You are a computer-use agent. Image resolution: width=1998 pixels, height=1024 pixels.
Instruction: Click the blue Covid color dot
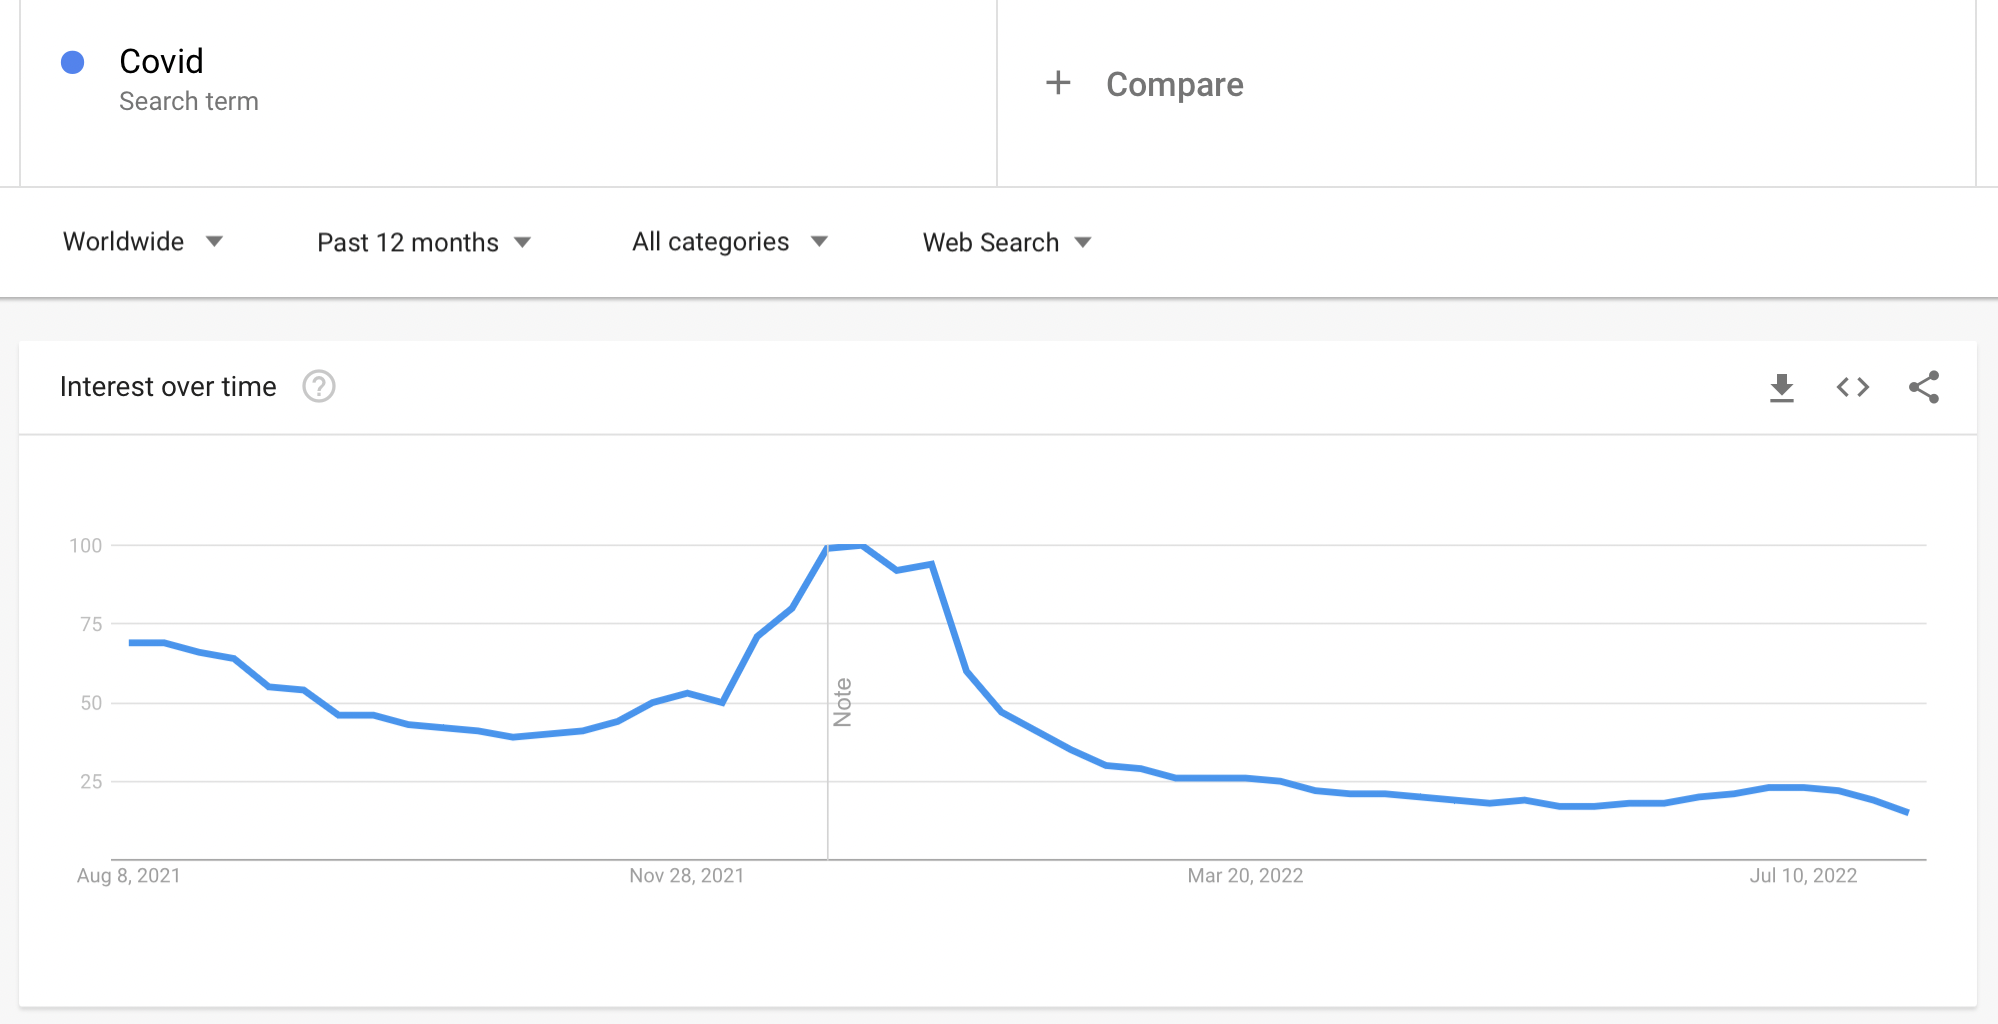click(x=72, y=62)
